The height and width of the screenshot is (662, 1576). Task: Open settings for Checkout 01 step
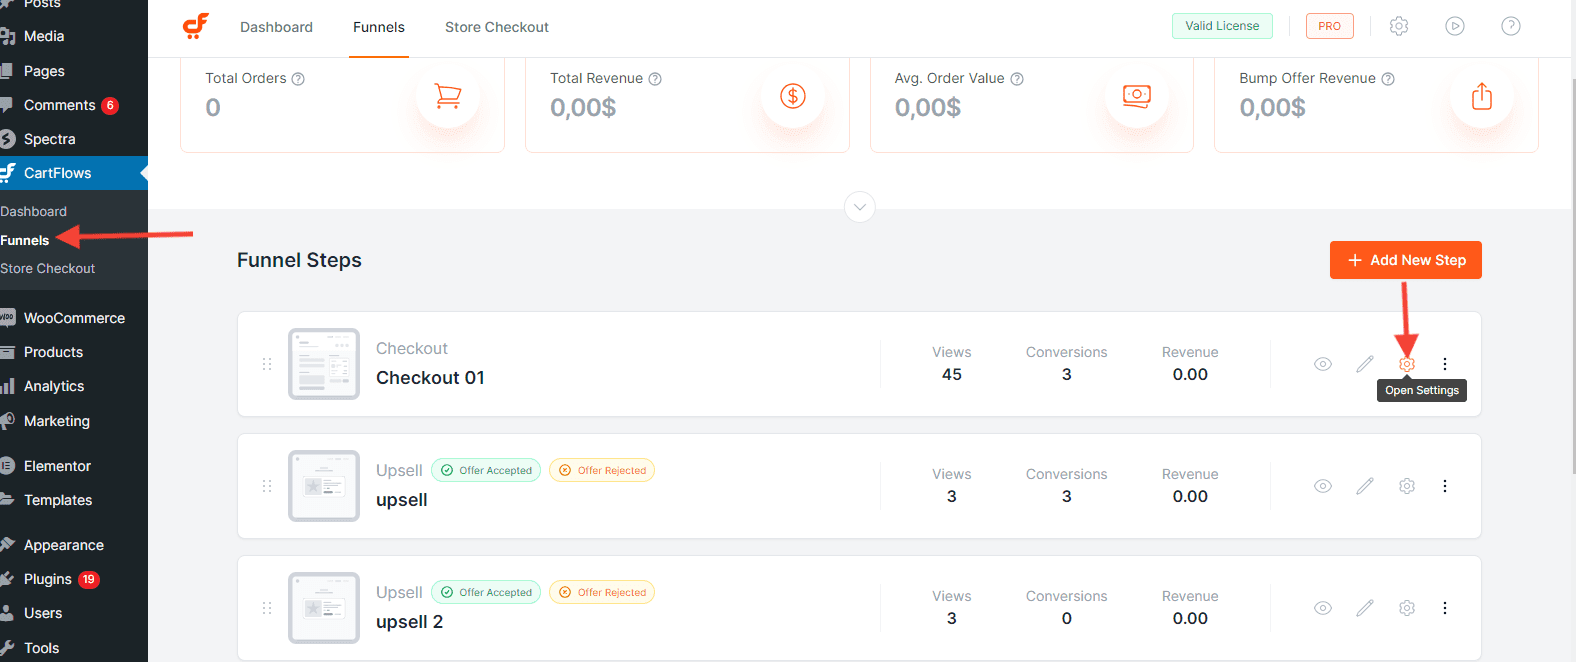tap(1407, 364)
